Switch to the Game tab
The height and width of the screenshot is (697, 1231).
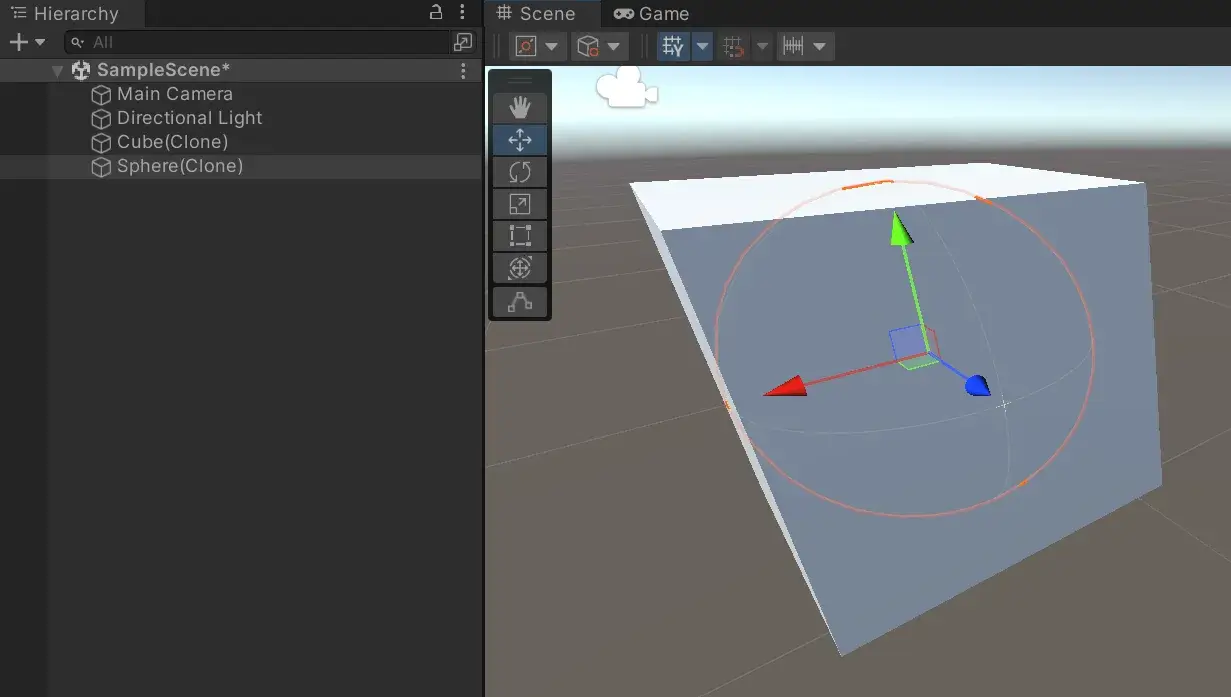652,14
